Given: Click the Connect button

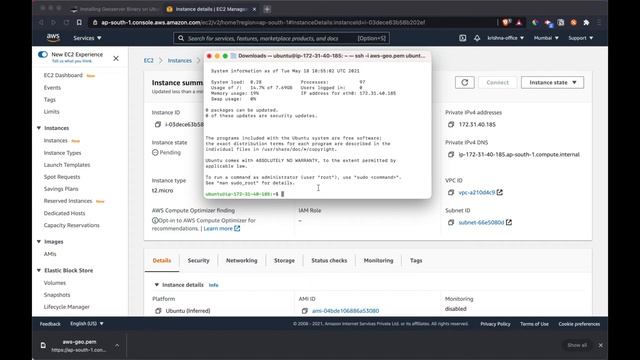Looking at the screenshot, I should coord(498,82).
